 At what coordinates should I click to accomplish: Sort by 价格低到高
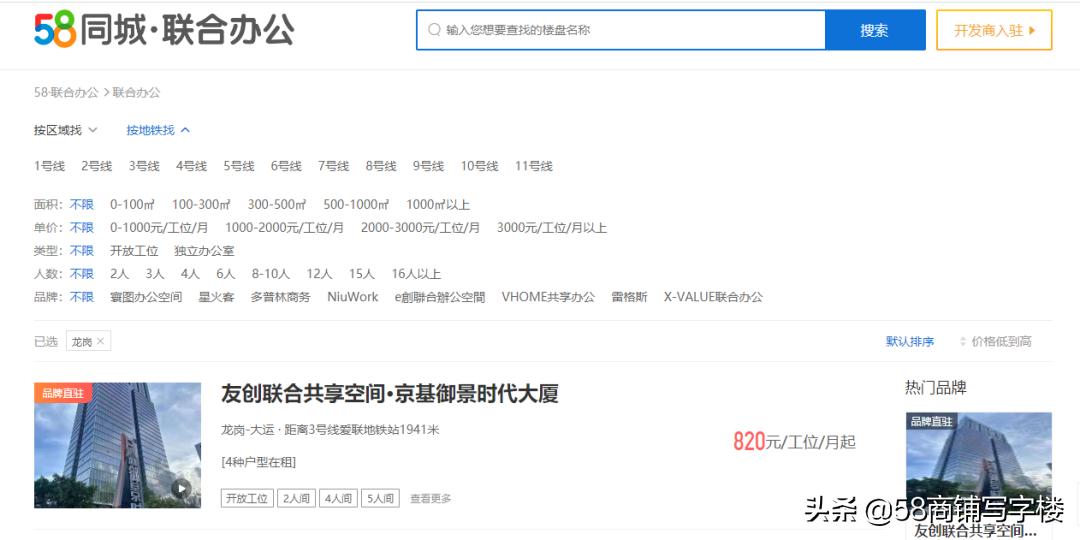[x=1001, y=342]
